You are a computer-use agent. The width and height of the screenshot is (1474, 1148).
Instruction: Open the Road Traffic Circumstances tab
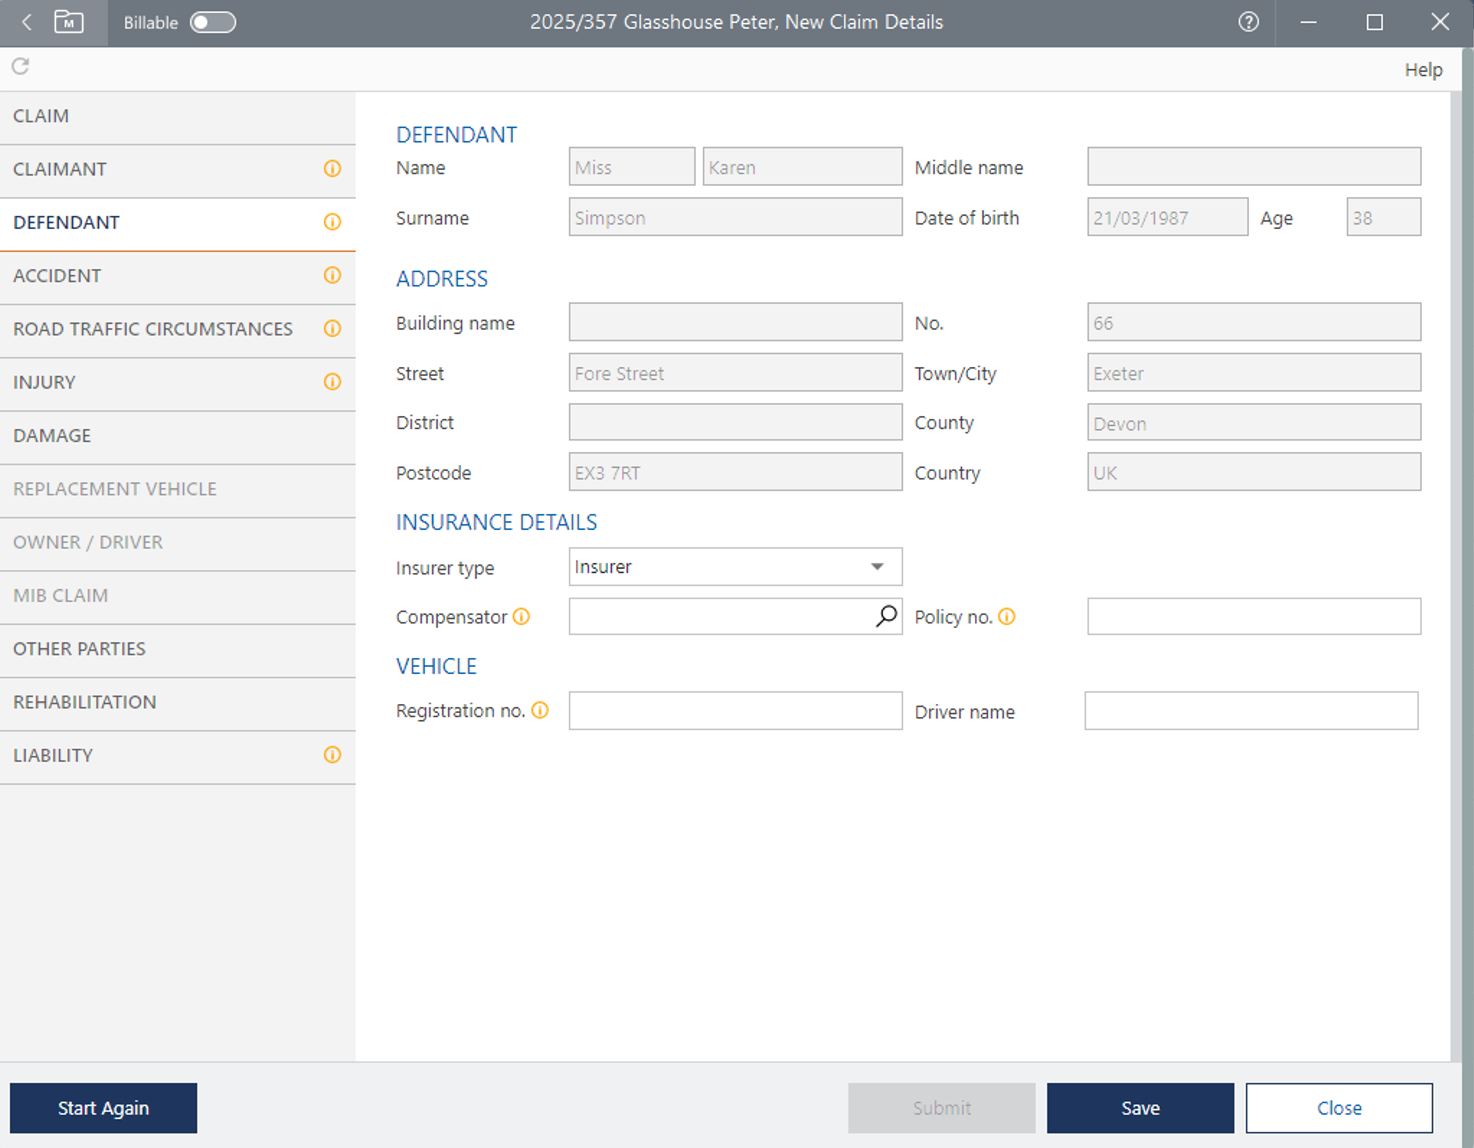[153, 329]
